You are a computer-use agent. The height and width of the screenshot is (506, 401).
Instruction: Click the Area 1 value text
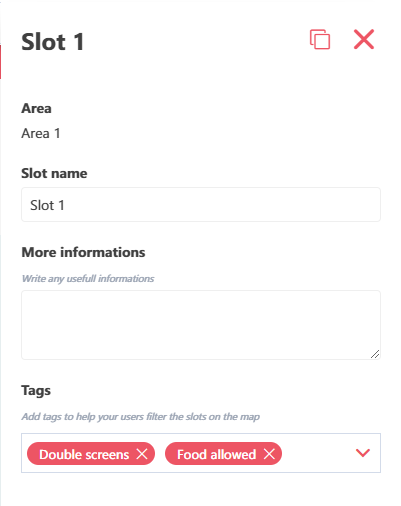41,133
